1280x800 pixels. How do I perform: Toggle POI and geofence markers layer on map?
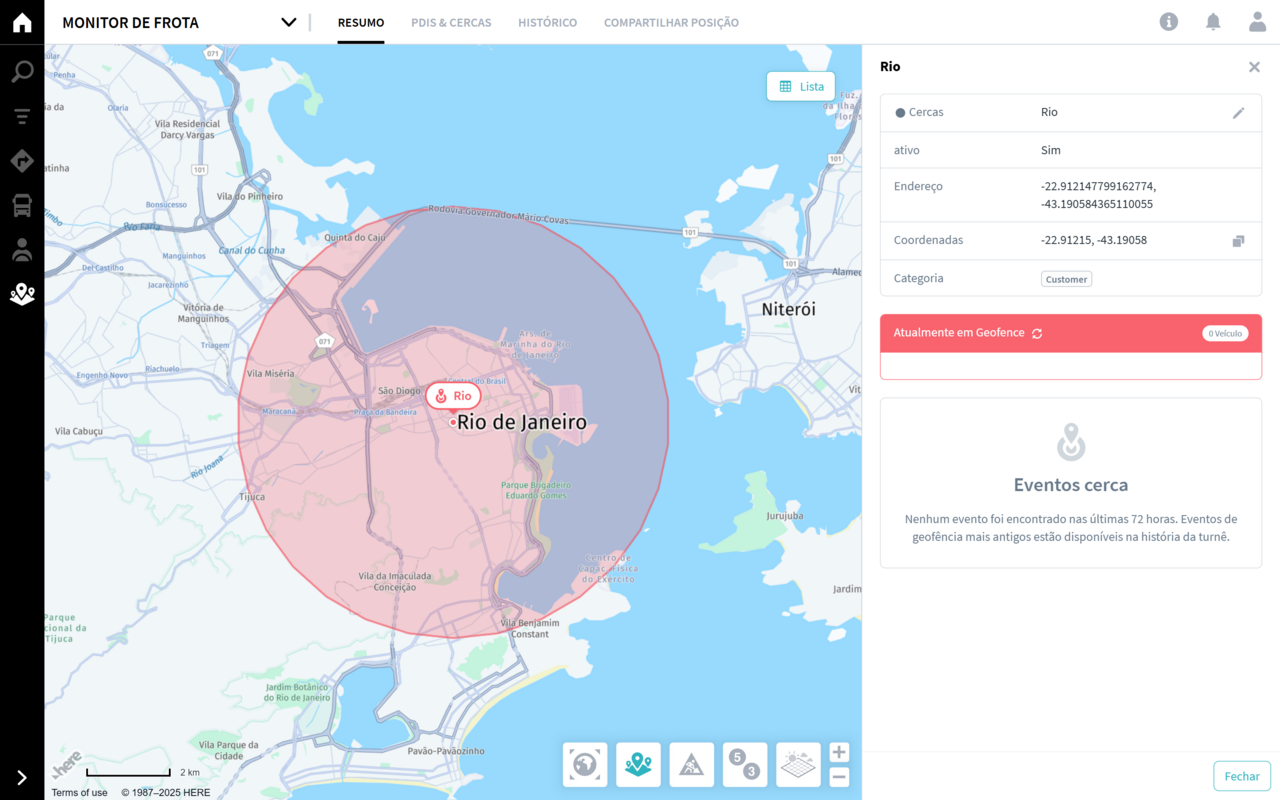pyautogui.click(x=638, y=765)
